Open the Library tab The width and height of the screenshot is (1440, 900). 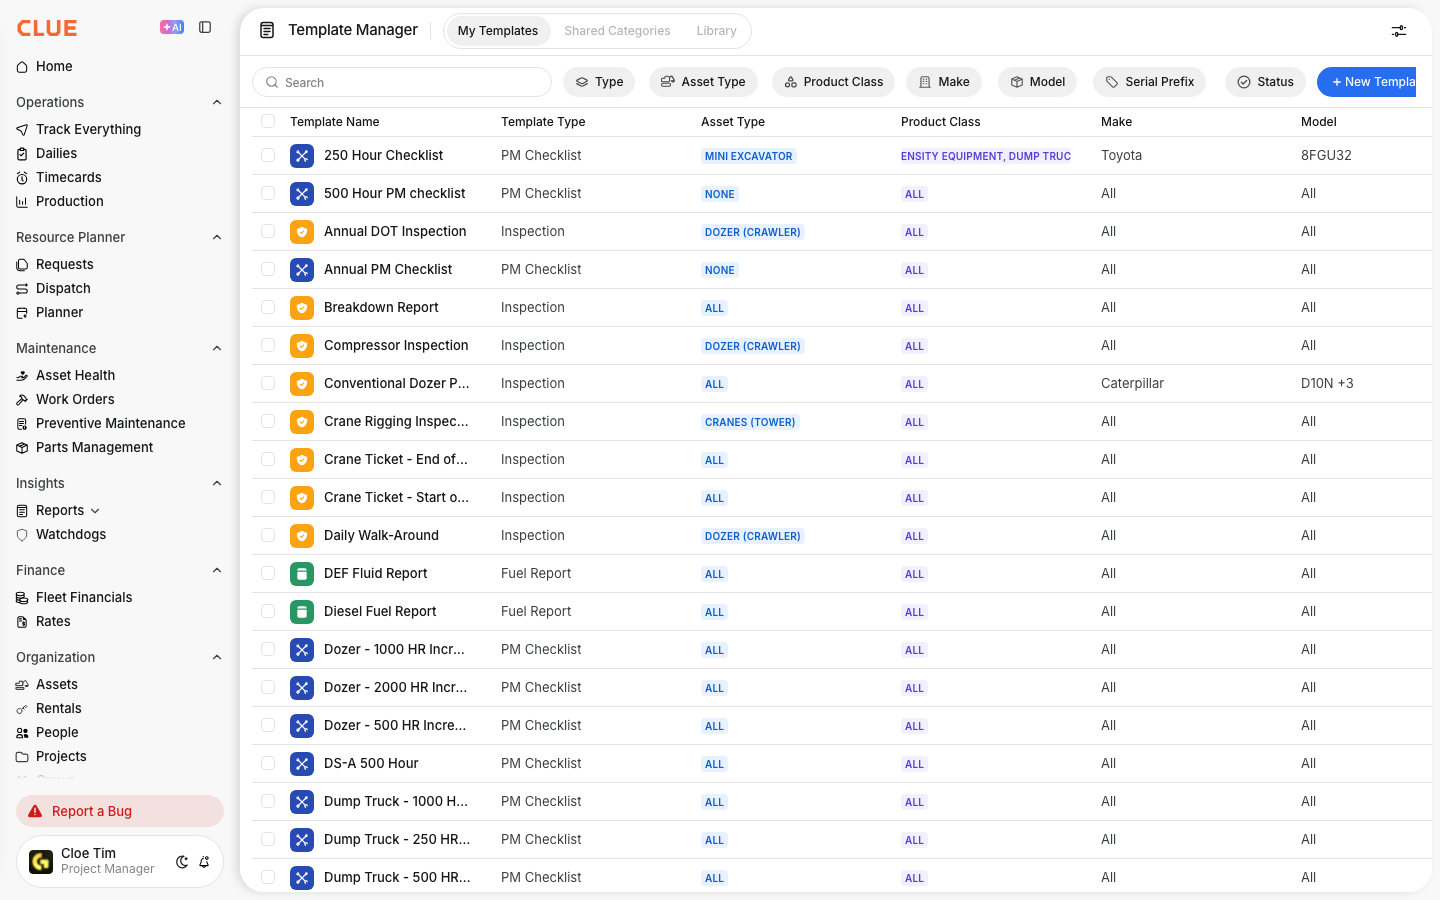point(716,31)
